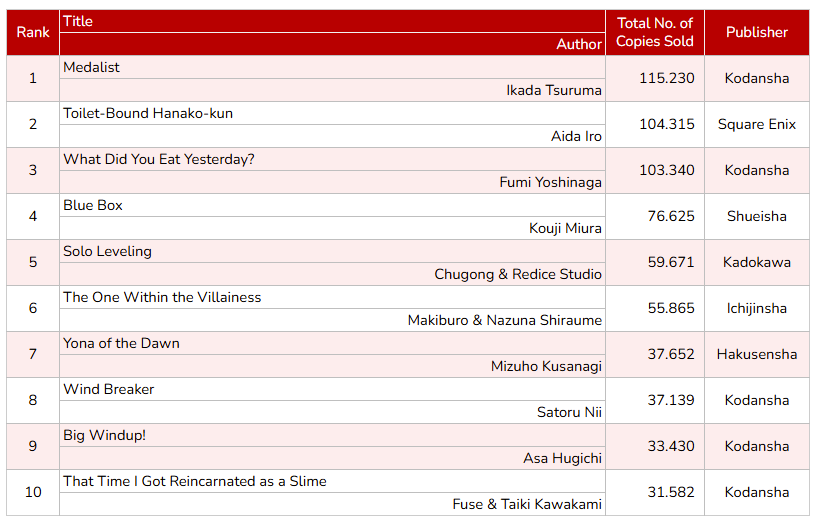Click the copies value 103.340
Screen dimensions: 817x523
pyautogui.click(x=666, y=170)
